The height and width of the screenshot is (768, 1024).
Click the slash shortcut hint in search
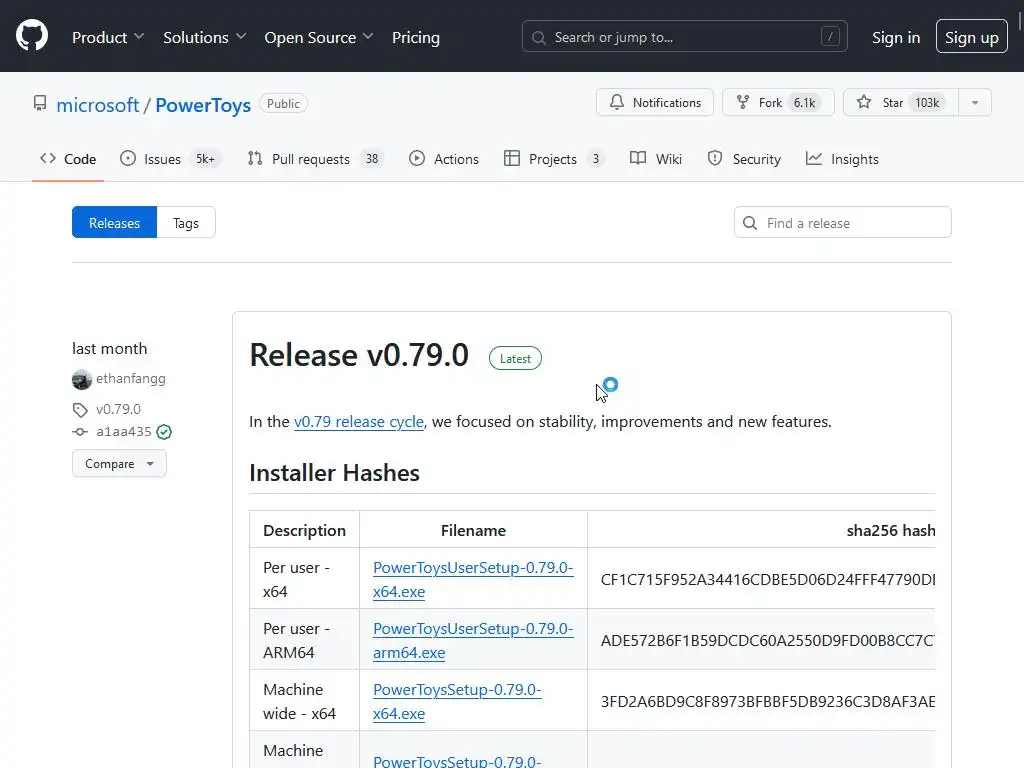tap(830, 37)
